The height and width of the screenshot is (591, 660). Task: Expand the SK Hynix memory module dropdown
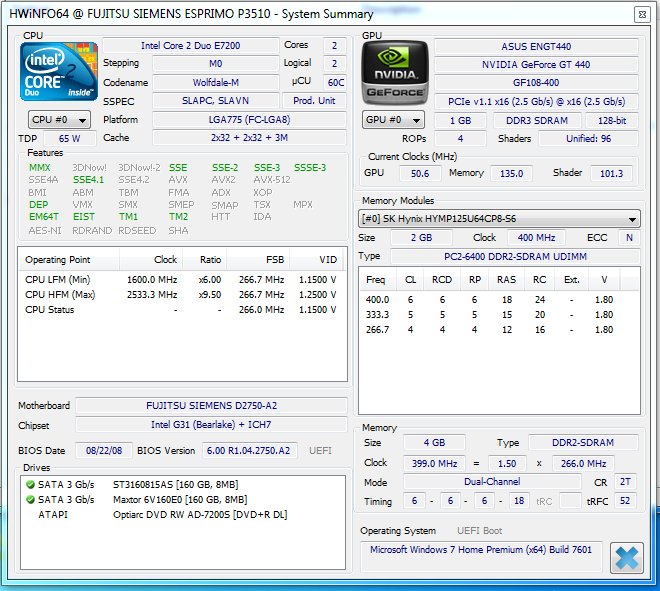[x=499, y=219]
